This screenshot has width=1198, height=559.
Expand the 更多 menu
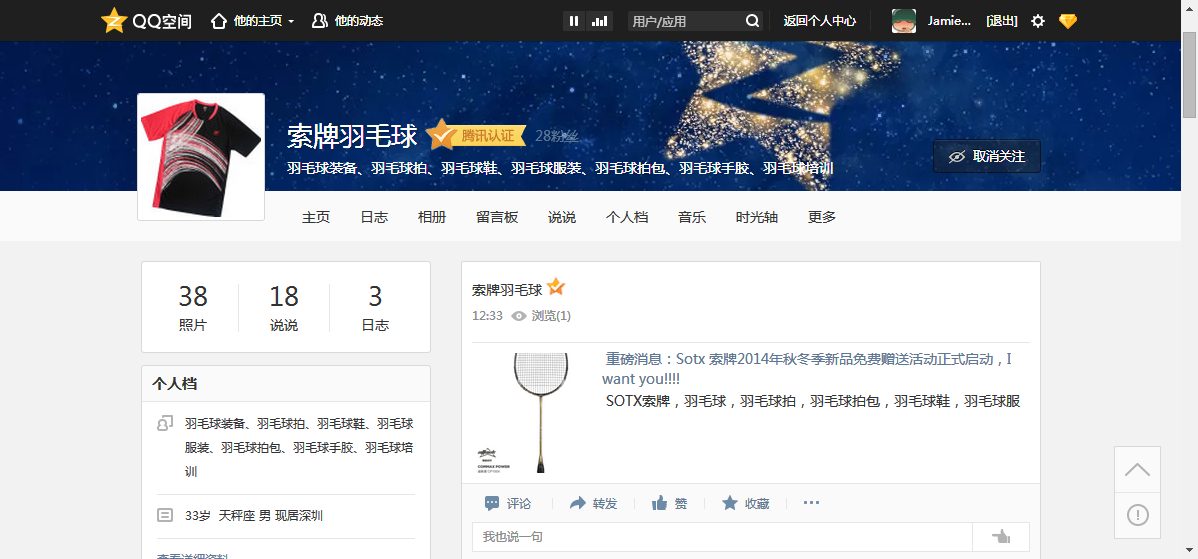(822, 217)
